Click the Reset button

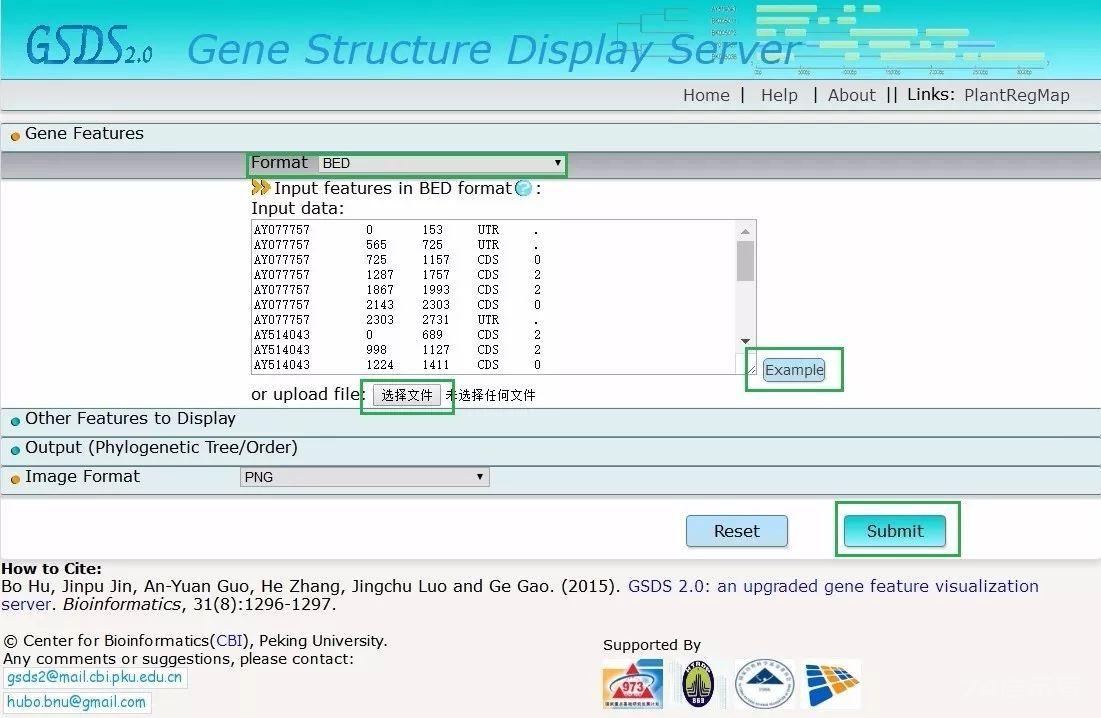pyautogui.click(x=737, y=531)
